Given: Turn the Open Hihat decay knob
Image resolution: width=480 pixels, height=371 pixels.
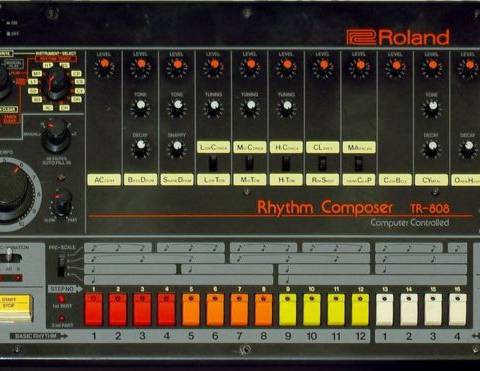Looking at the screenshot, I should point(468,148).
